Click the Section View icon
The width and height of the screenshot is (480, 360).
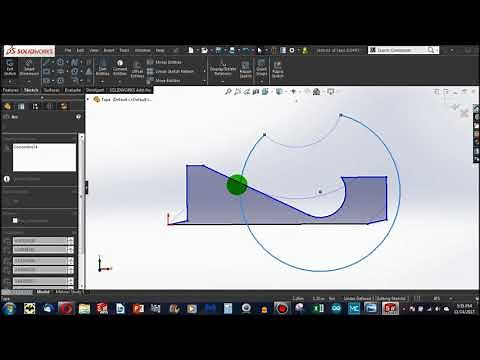click(x=256, y=92)
